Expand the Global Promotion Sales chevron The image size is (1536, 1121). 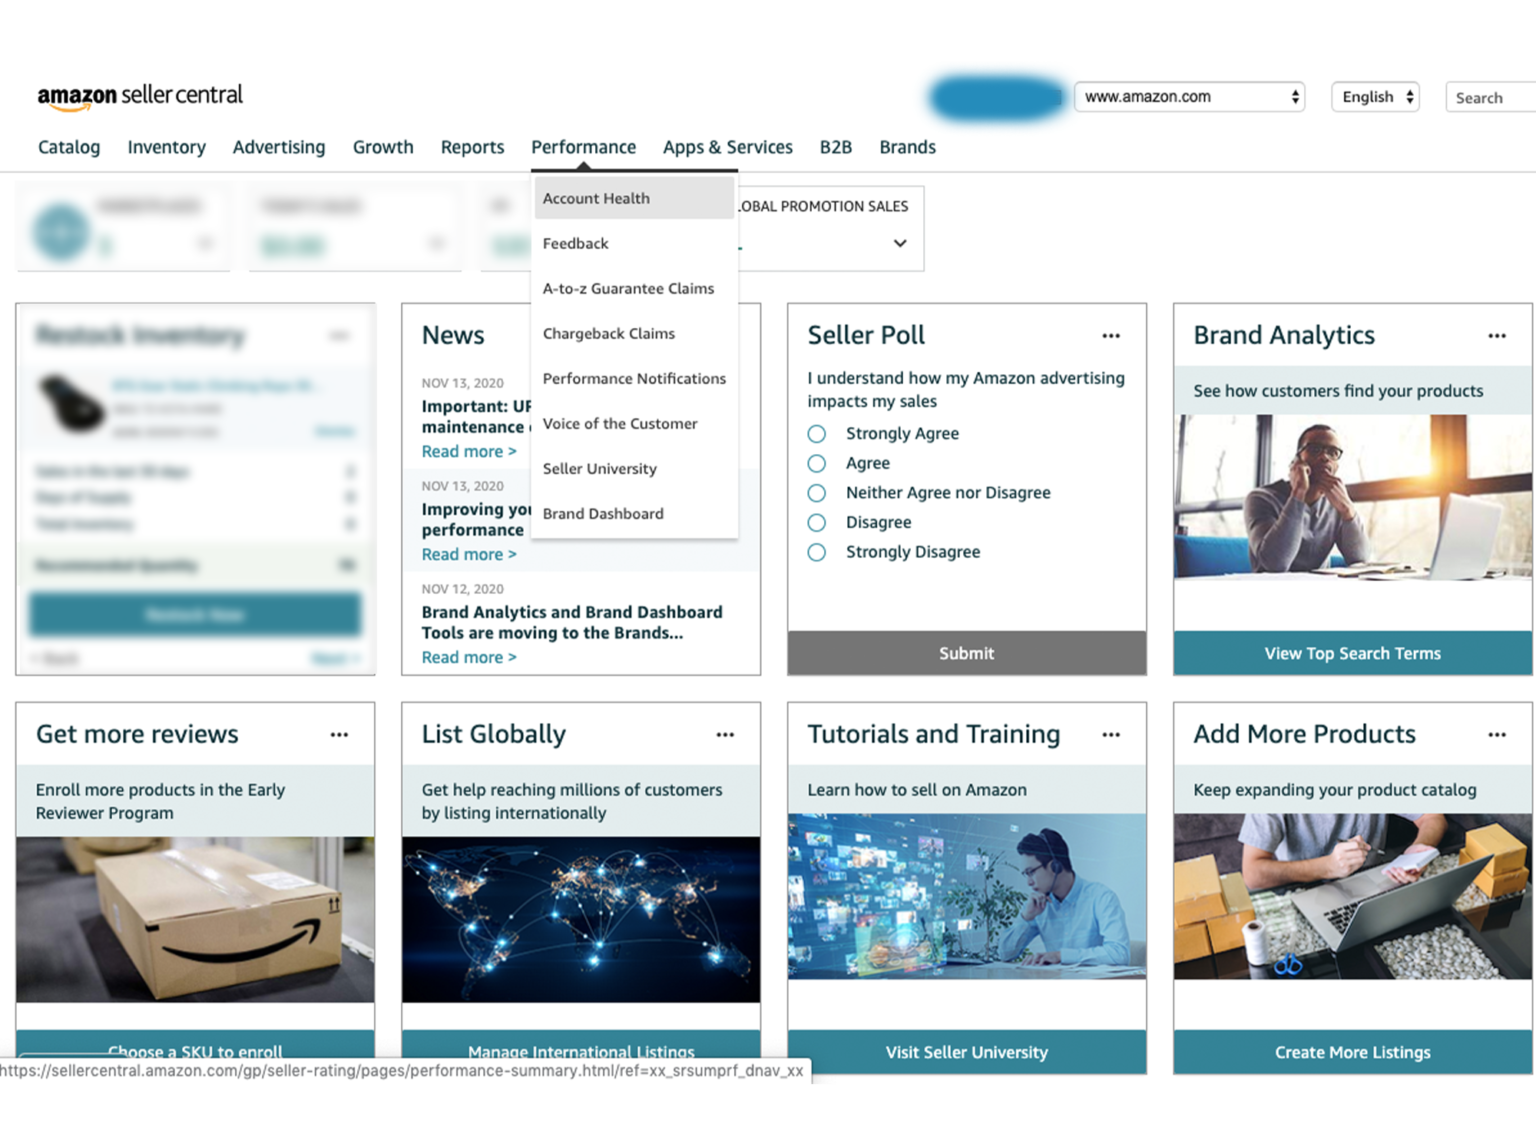899,243
